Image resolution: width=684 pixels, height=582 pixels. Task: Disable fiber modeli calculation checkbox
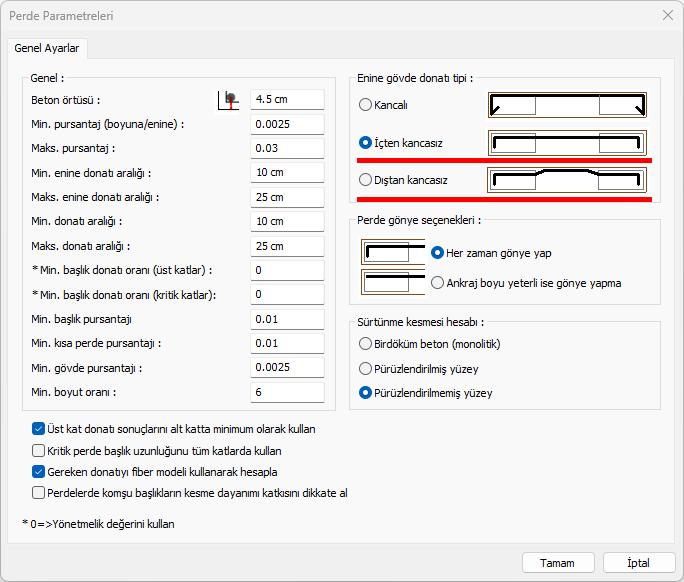pyautogui.click(x=39, y=472)
